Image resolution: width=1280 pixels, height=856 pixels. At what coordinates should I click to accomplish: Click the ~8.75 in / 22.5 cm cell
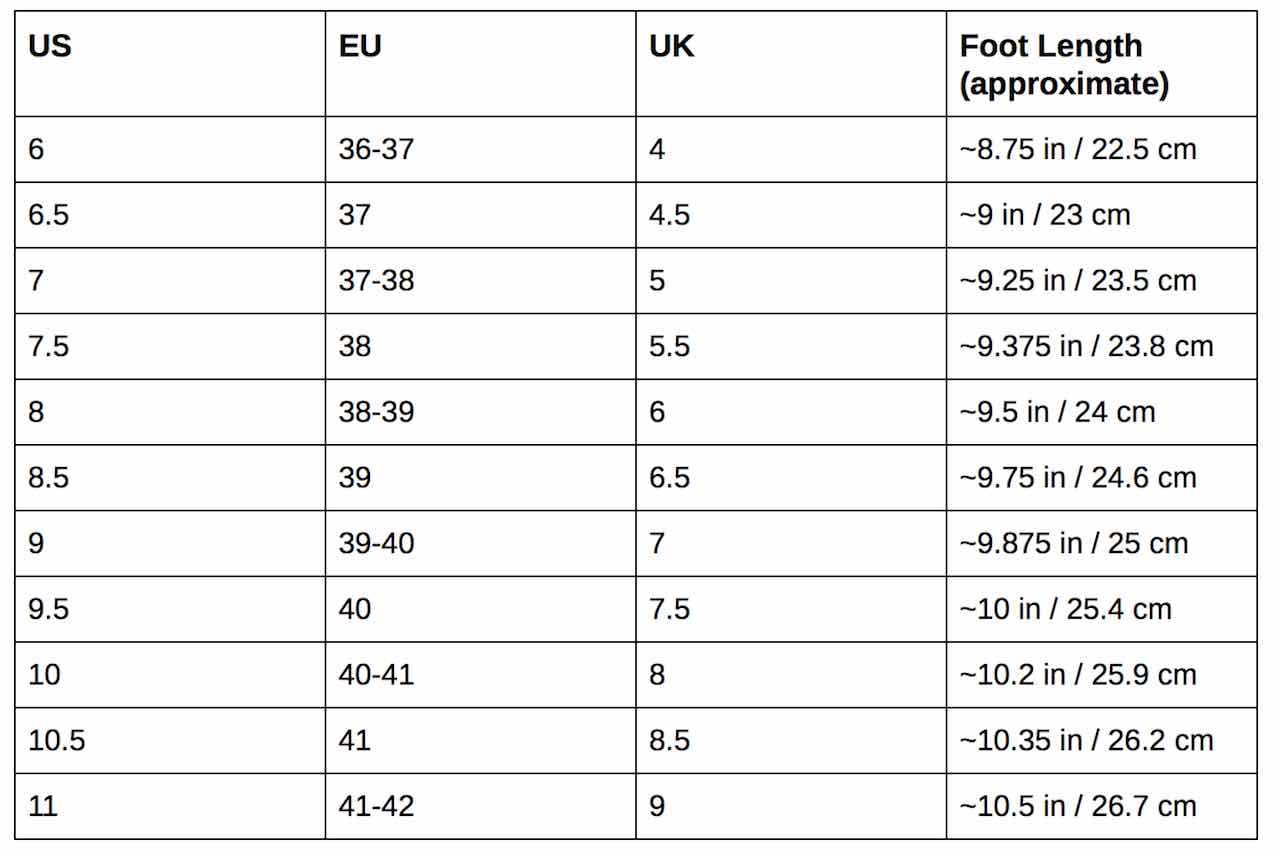pyautogui.click(x=1078, y=149)
